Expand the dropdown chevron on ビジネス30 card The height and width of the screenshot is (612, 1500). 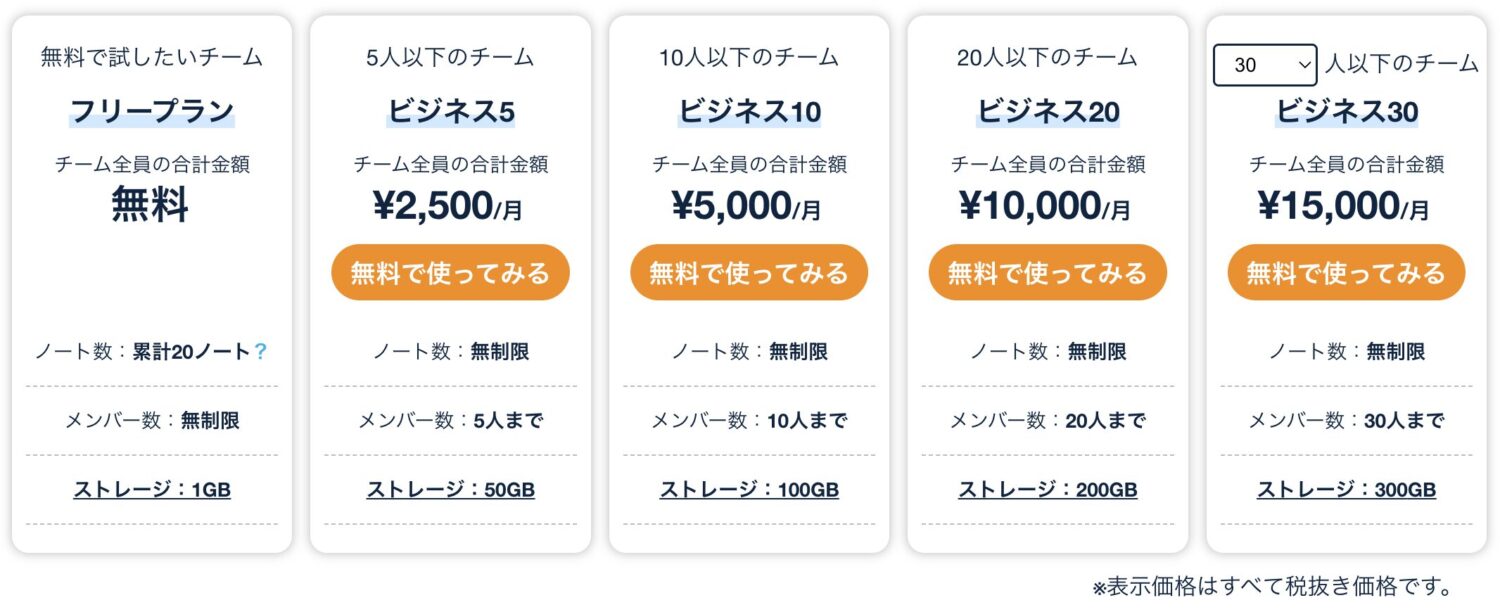(x=1304, y=64)
